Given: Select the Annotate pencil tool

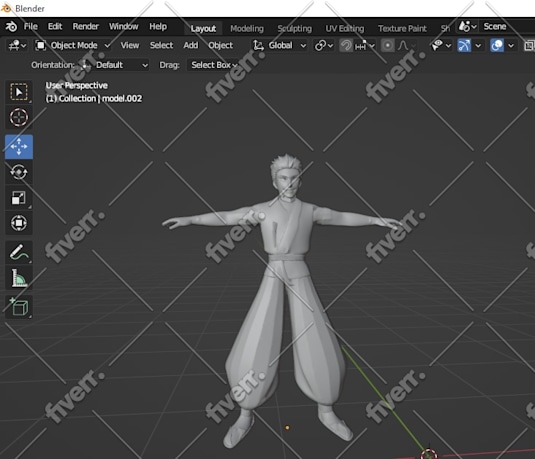Looking at the screenshot, I should (19, 253).
